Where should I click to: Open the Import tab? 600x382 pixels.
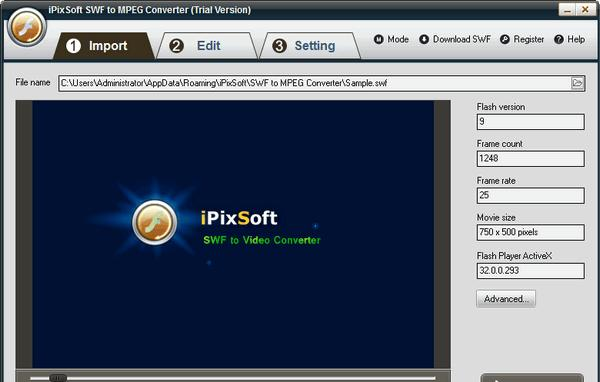103,46
